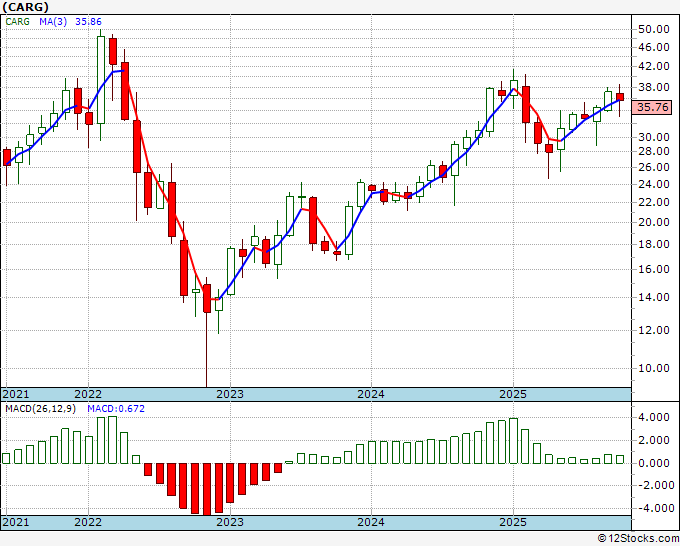The width and height of the screenshot is (680, 546).
Task: Click the moving average value 35.86
Action: tap(88, 22)
